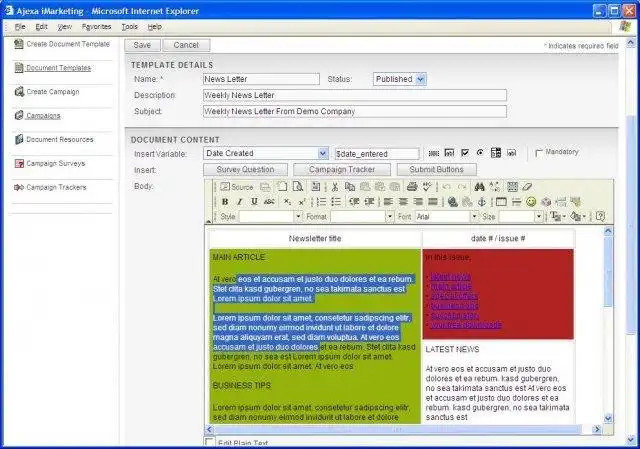Copy selection in the editor toolbar
640x449 pixels.
pos(350,187)
